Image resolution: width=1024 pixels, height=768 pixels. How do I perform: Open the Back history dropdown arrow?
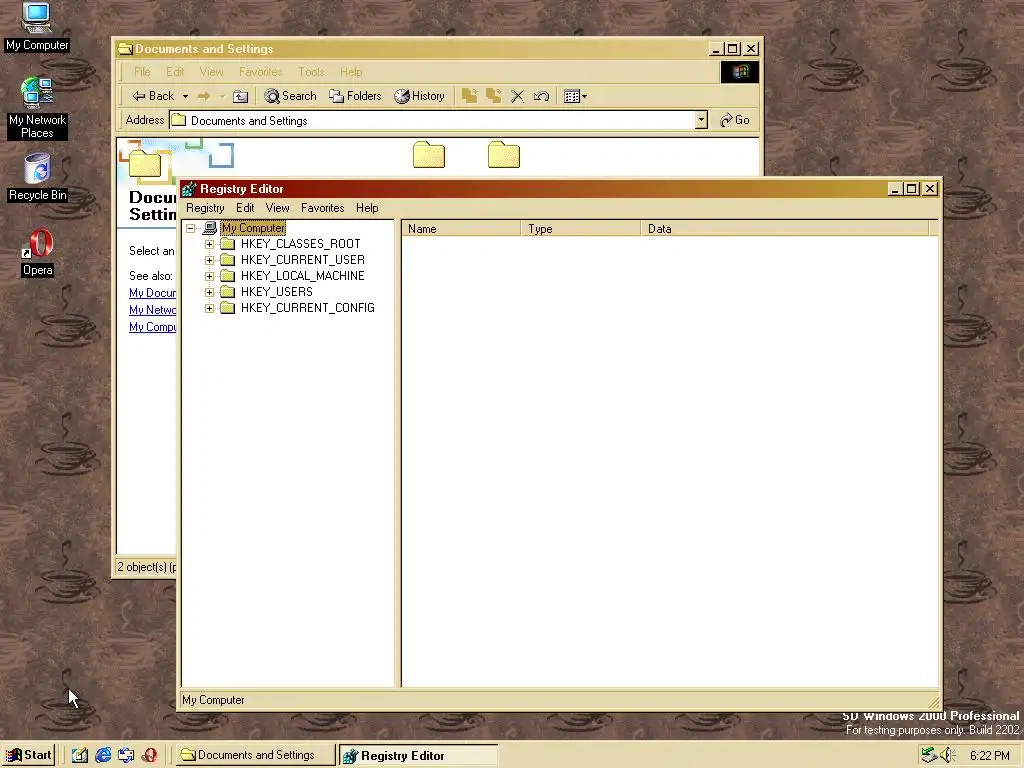point(185,97)
